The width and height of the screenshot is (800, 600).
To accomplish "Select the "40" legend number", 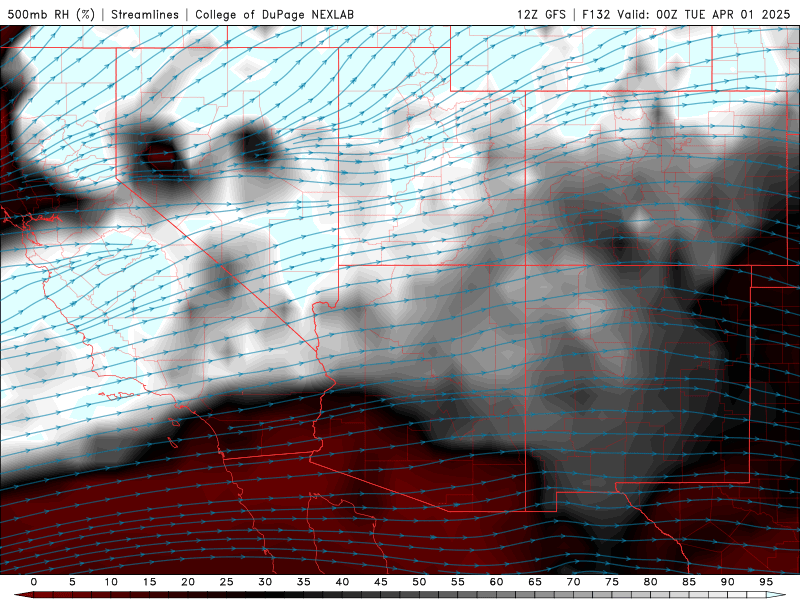I will coord(342,582).
